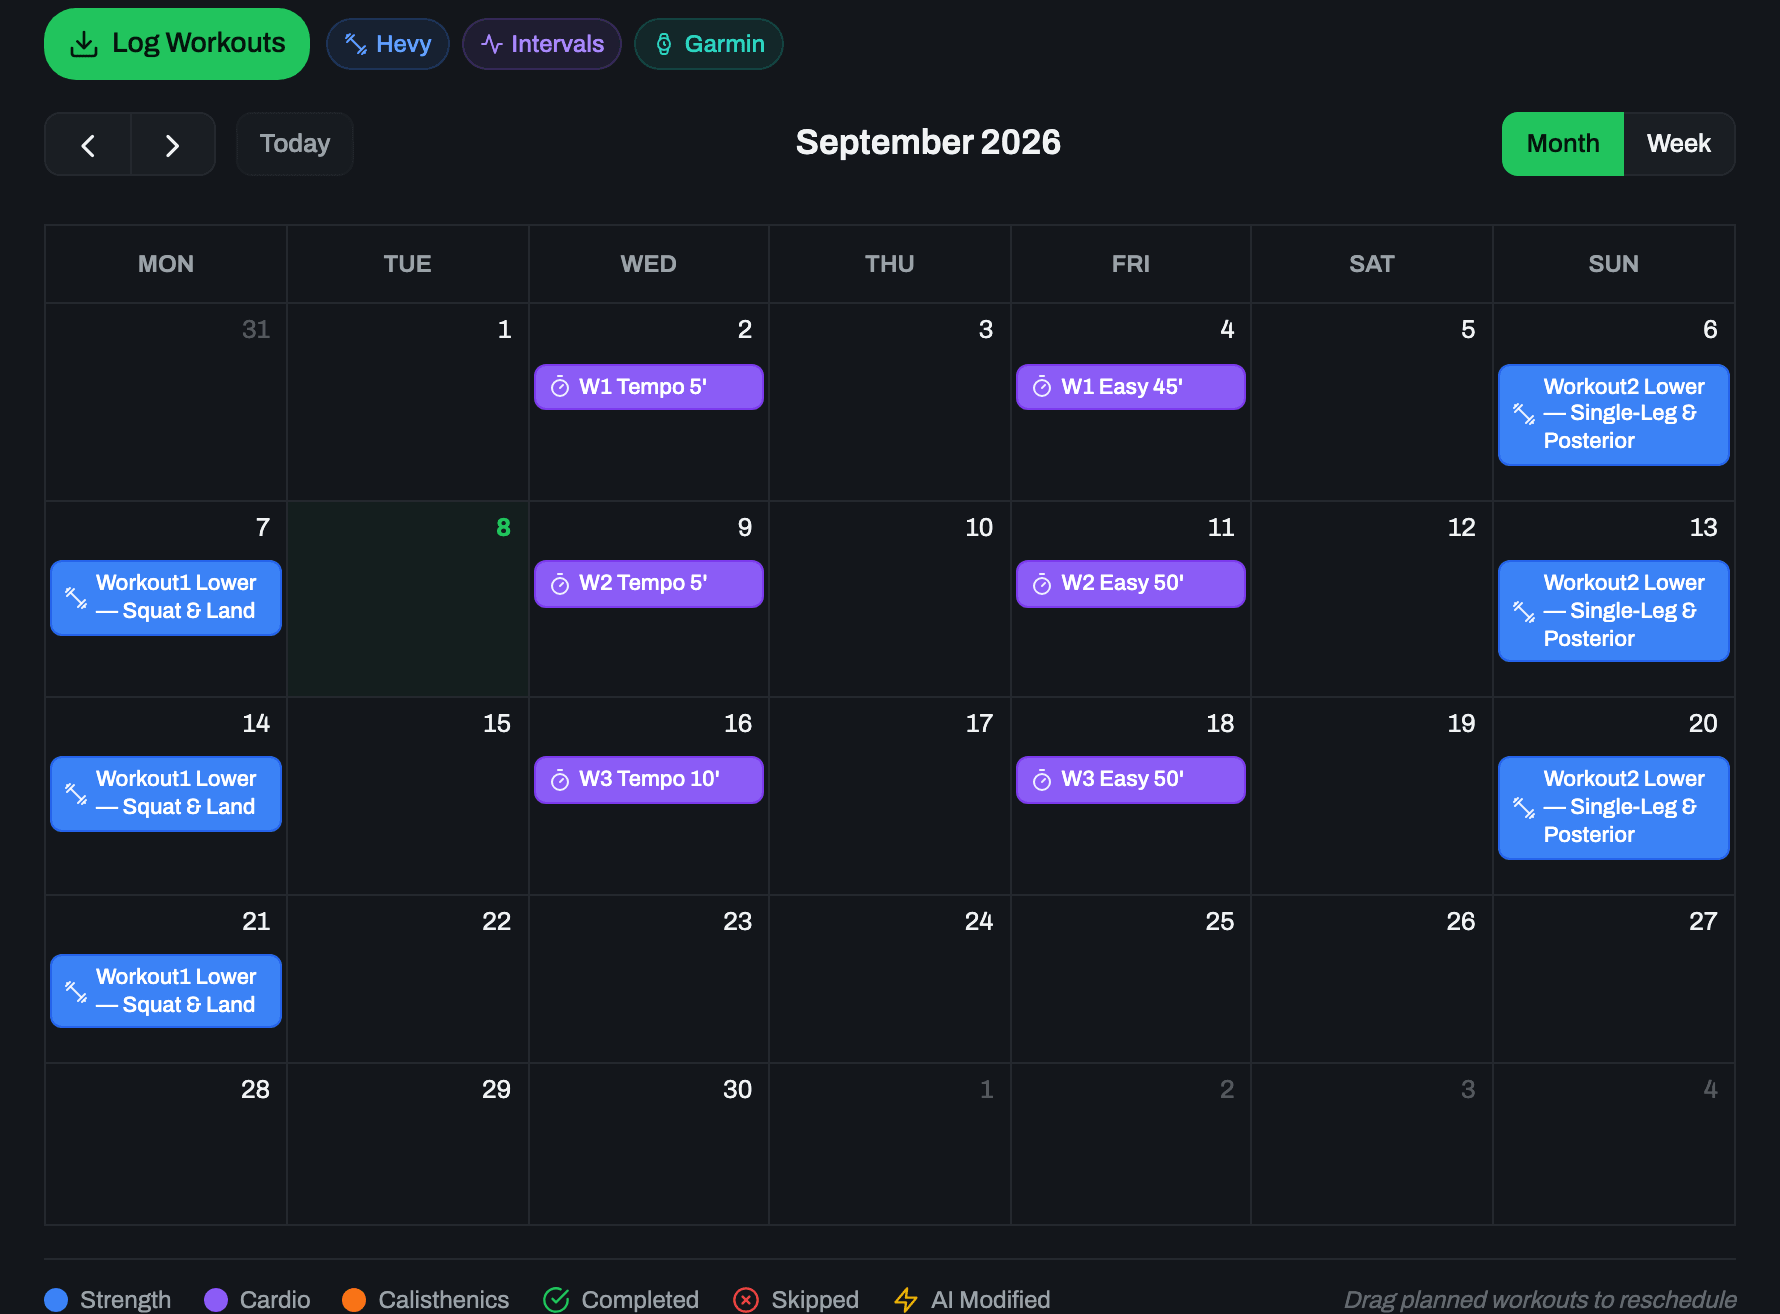Viewport: 1780px width, 1314px height.
Task: Open the W2 Tempo 5' workout
Action: pyautogui.click(x=649, y=584)
